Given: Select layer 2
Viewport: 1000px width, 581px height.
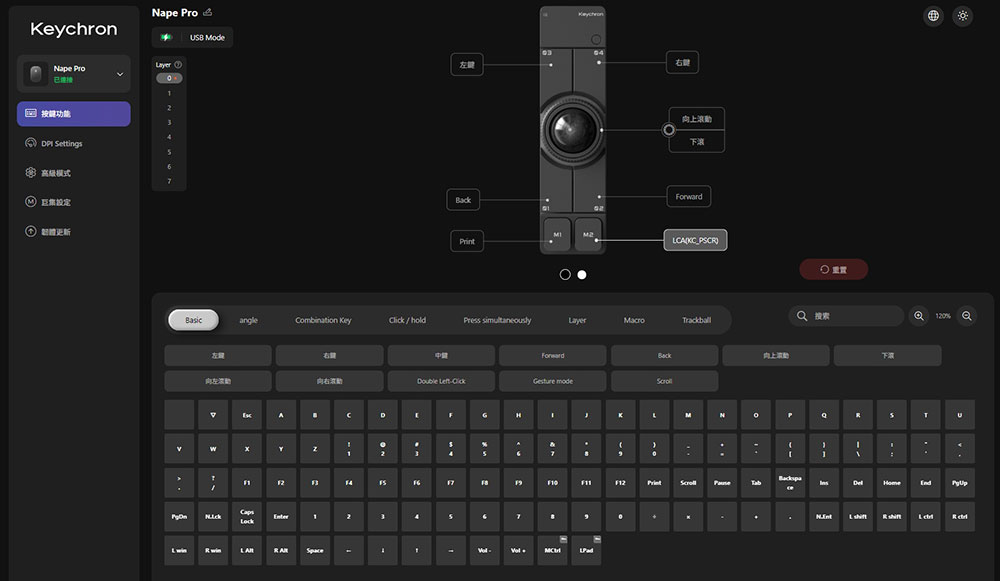Looking at the screenshot, I should pos(169,108).
